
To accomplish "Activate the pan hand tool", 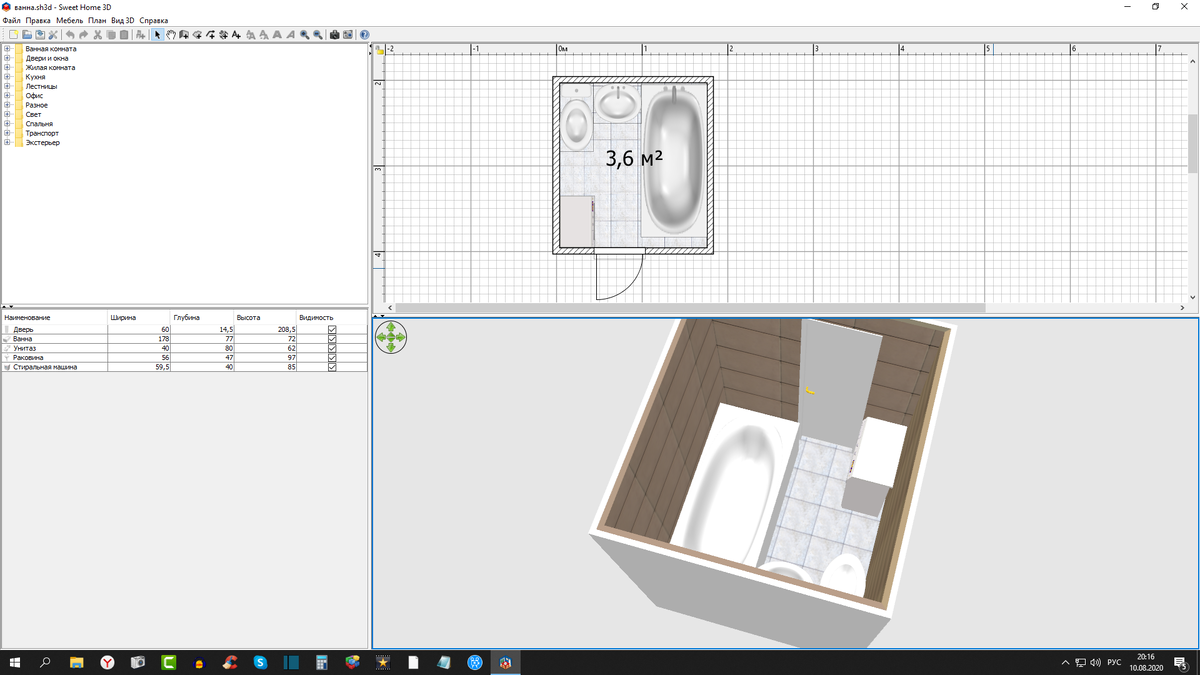I will [171, 35].
